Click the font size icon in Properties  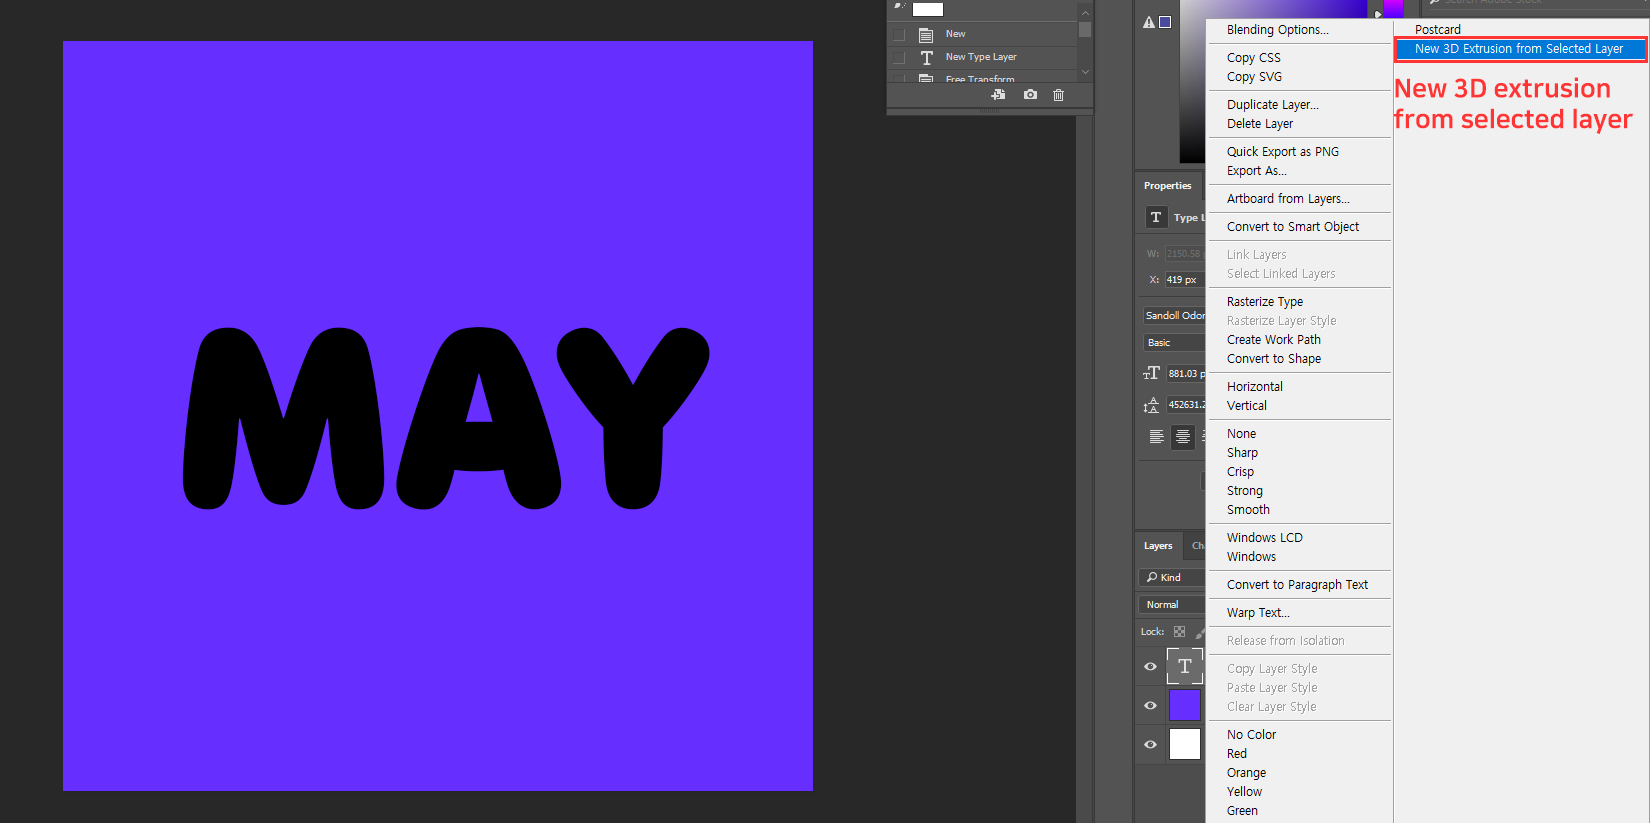click(1152, 373)
